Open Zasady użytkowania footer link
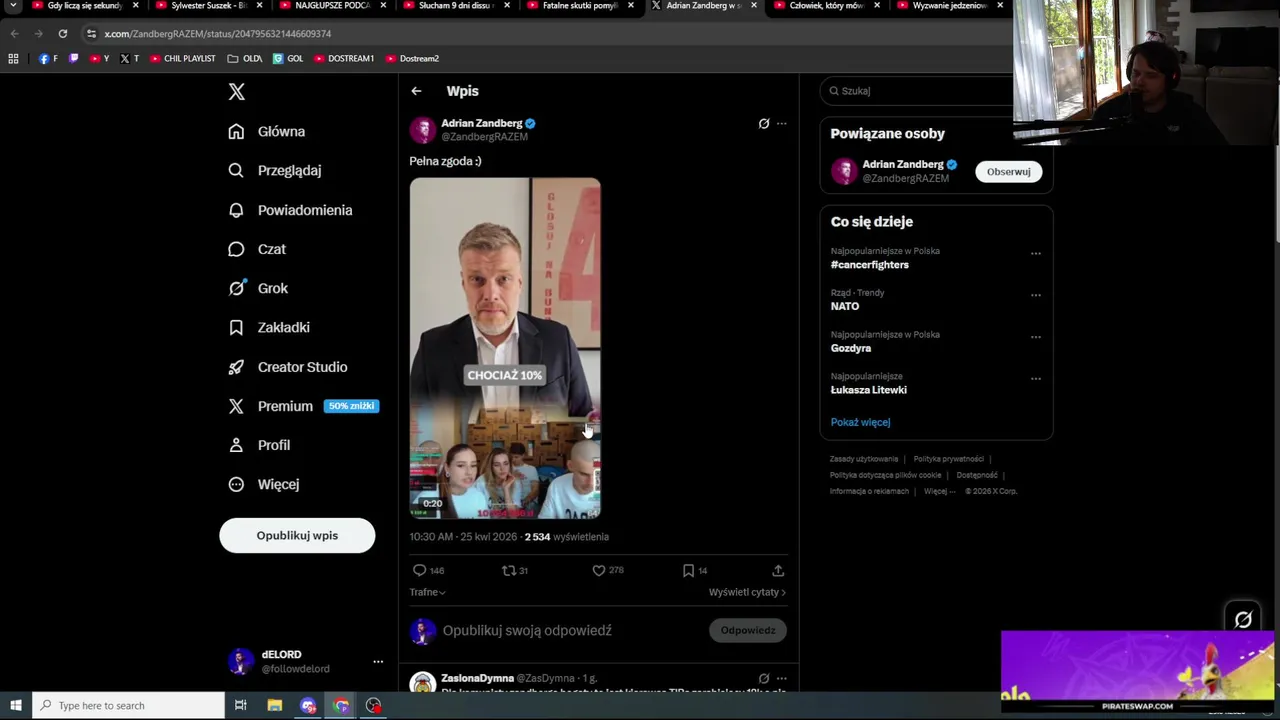Screen dimensions: 1280x720 pyautogui.click(x=864, y=459)
